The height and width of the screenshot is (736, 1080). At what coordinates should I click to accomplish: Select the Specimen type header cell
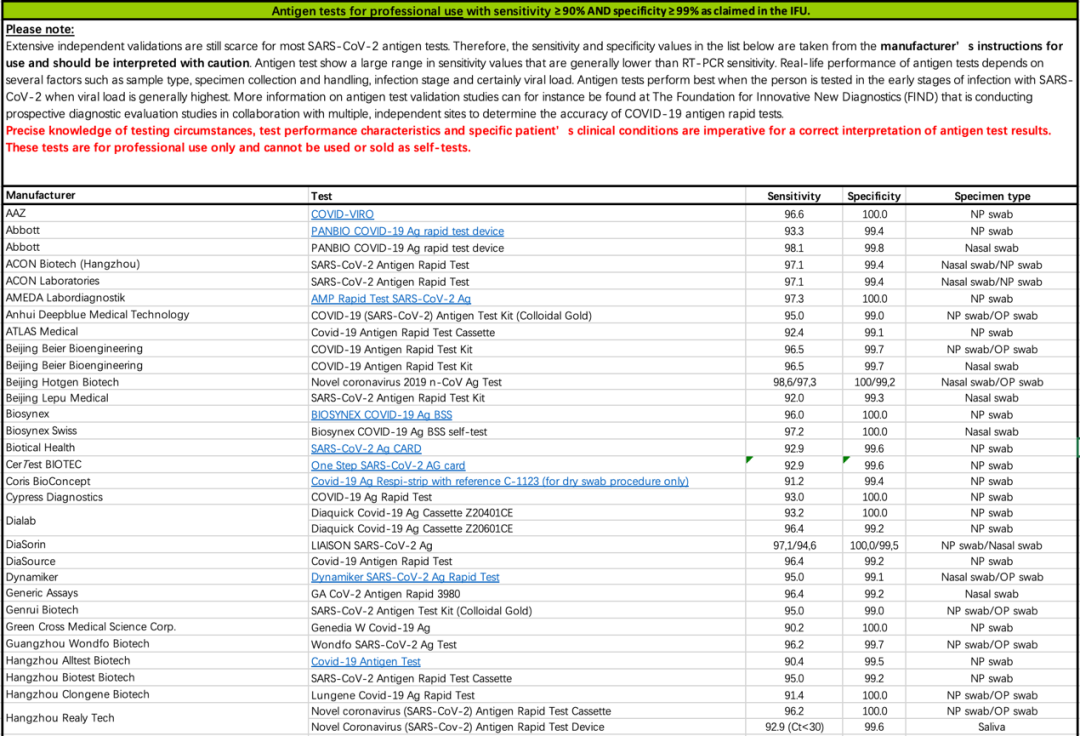click(992, 196)
